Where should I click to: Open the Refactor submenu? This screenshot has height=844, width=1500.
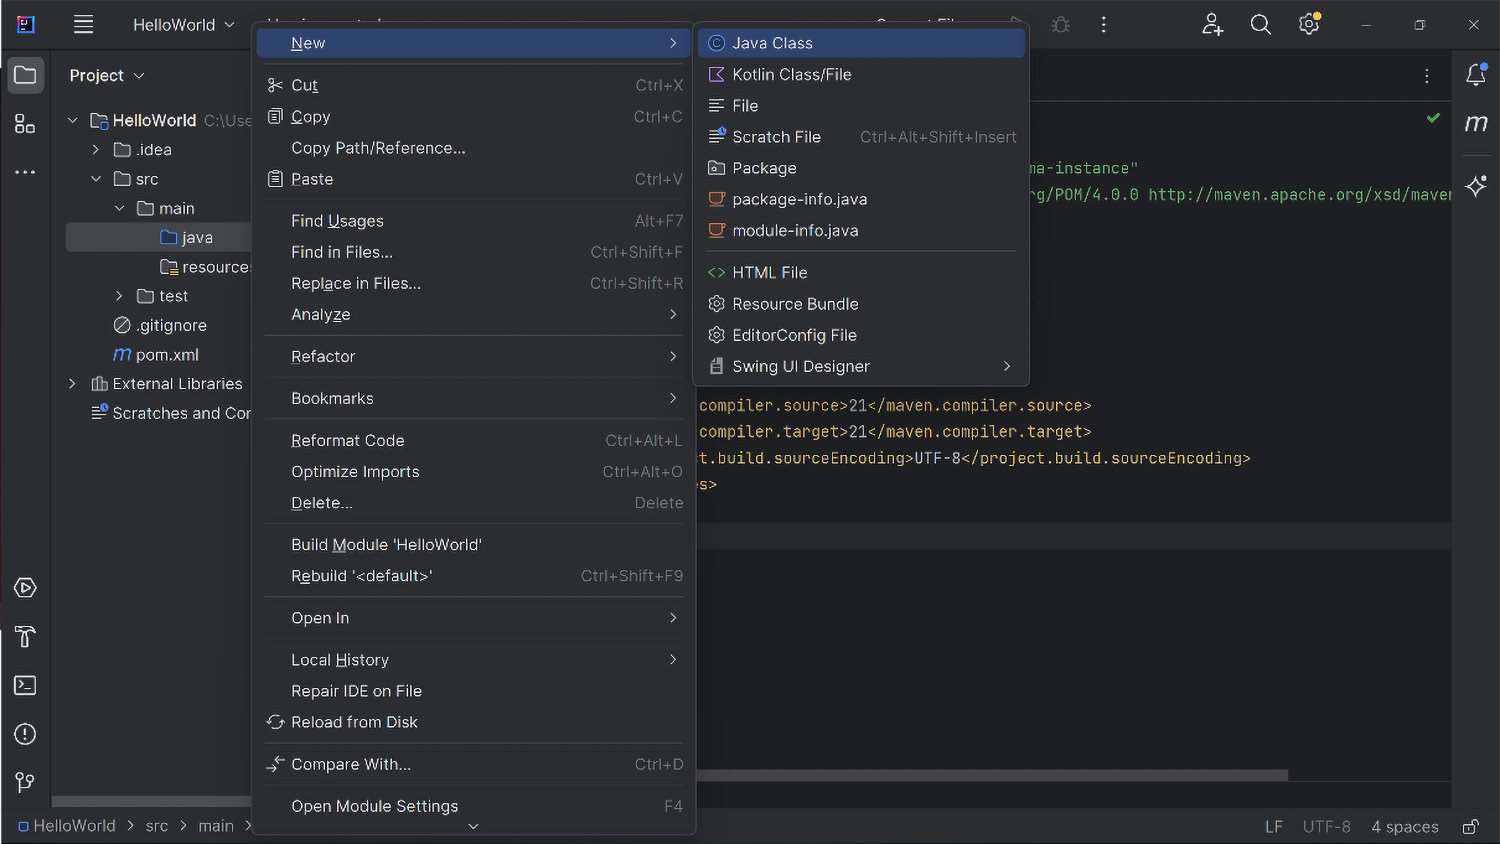click(474, 357)
